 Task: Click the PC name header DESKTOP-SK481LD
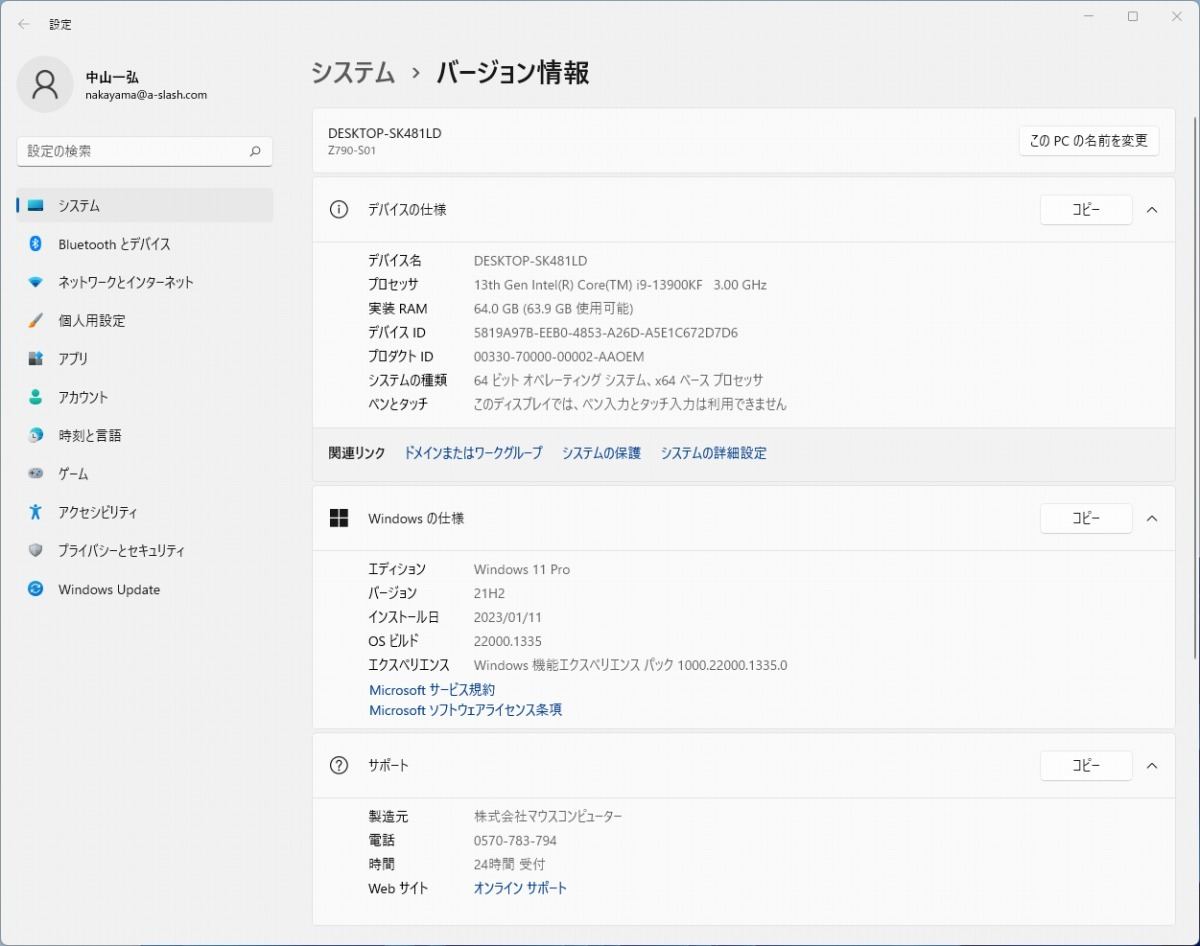coord(385,133)
